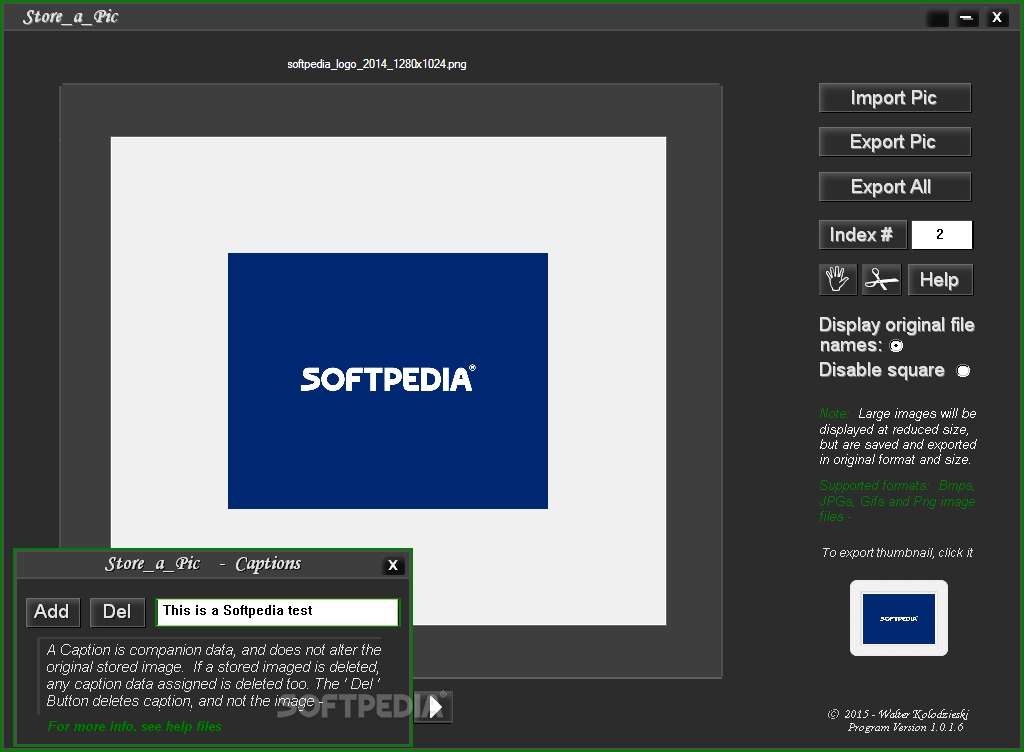Toggle the Disable square option
The image size is (1024, 752).
pos(963,371)
